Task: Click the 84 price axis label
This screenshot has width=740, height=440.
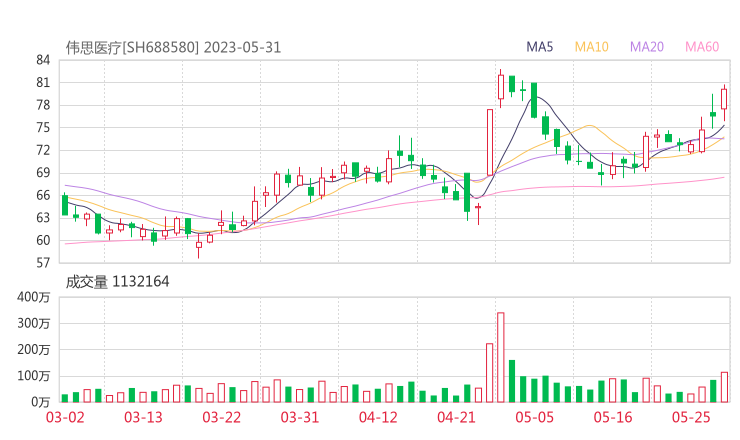Action: point(43,60)
